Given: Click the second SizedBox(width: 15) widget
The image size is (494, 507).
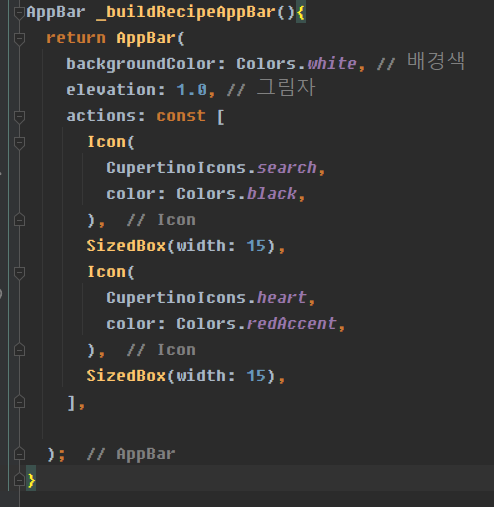Looking at the screenshot, I should tap(181, 376).
